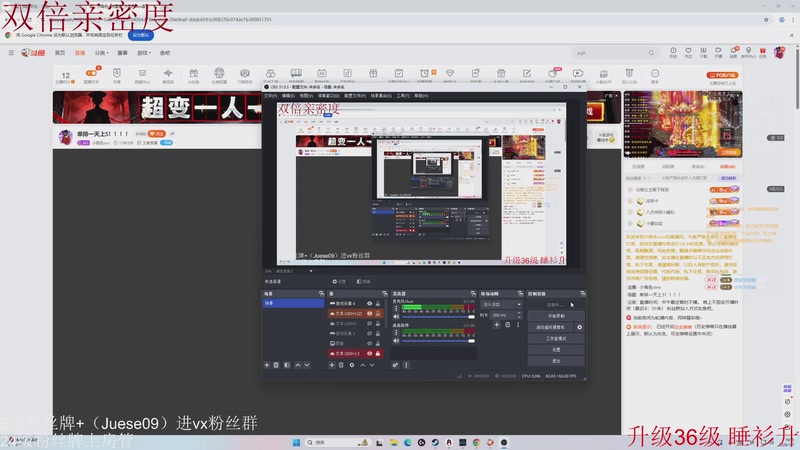Viewport: 800px width, 450px height.
Task: Pop out the Audio Mixer dock panel
Action: (473, 294)
